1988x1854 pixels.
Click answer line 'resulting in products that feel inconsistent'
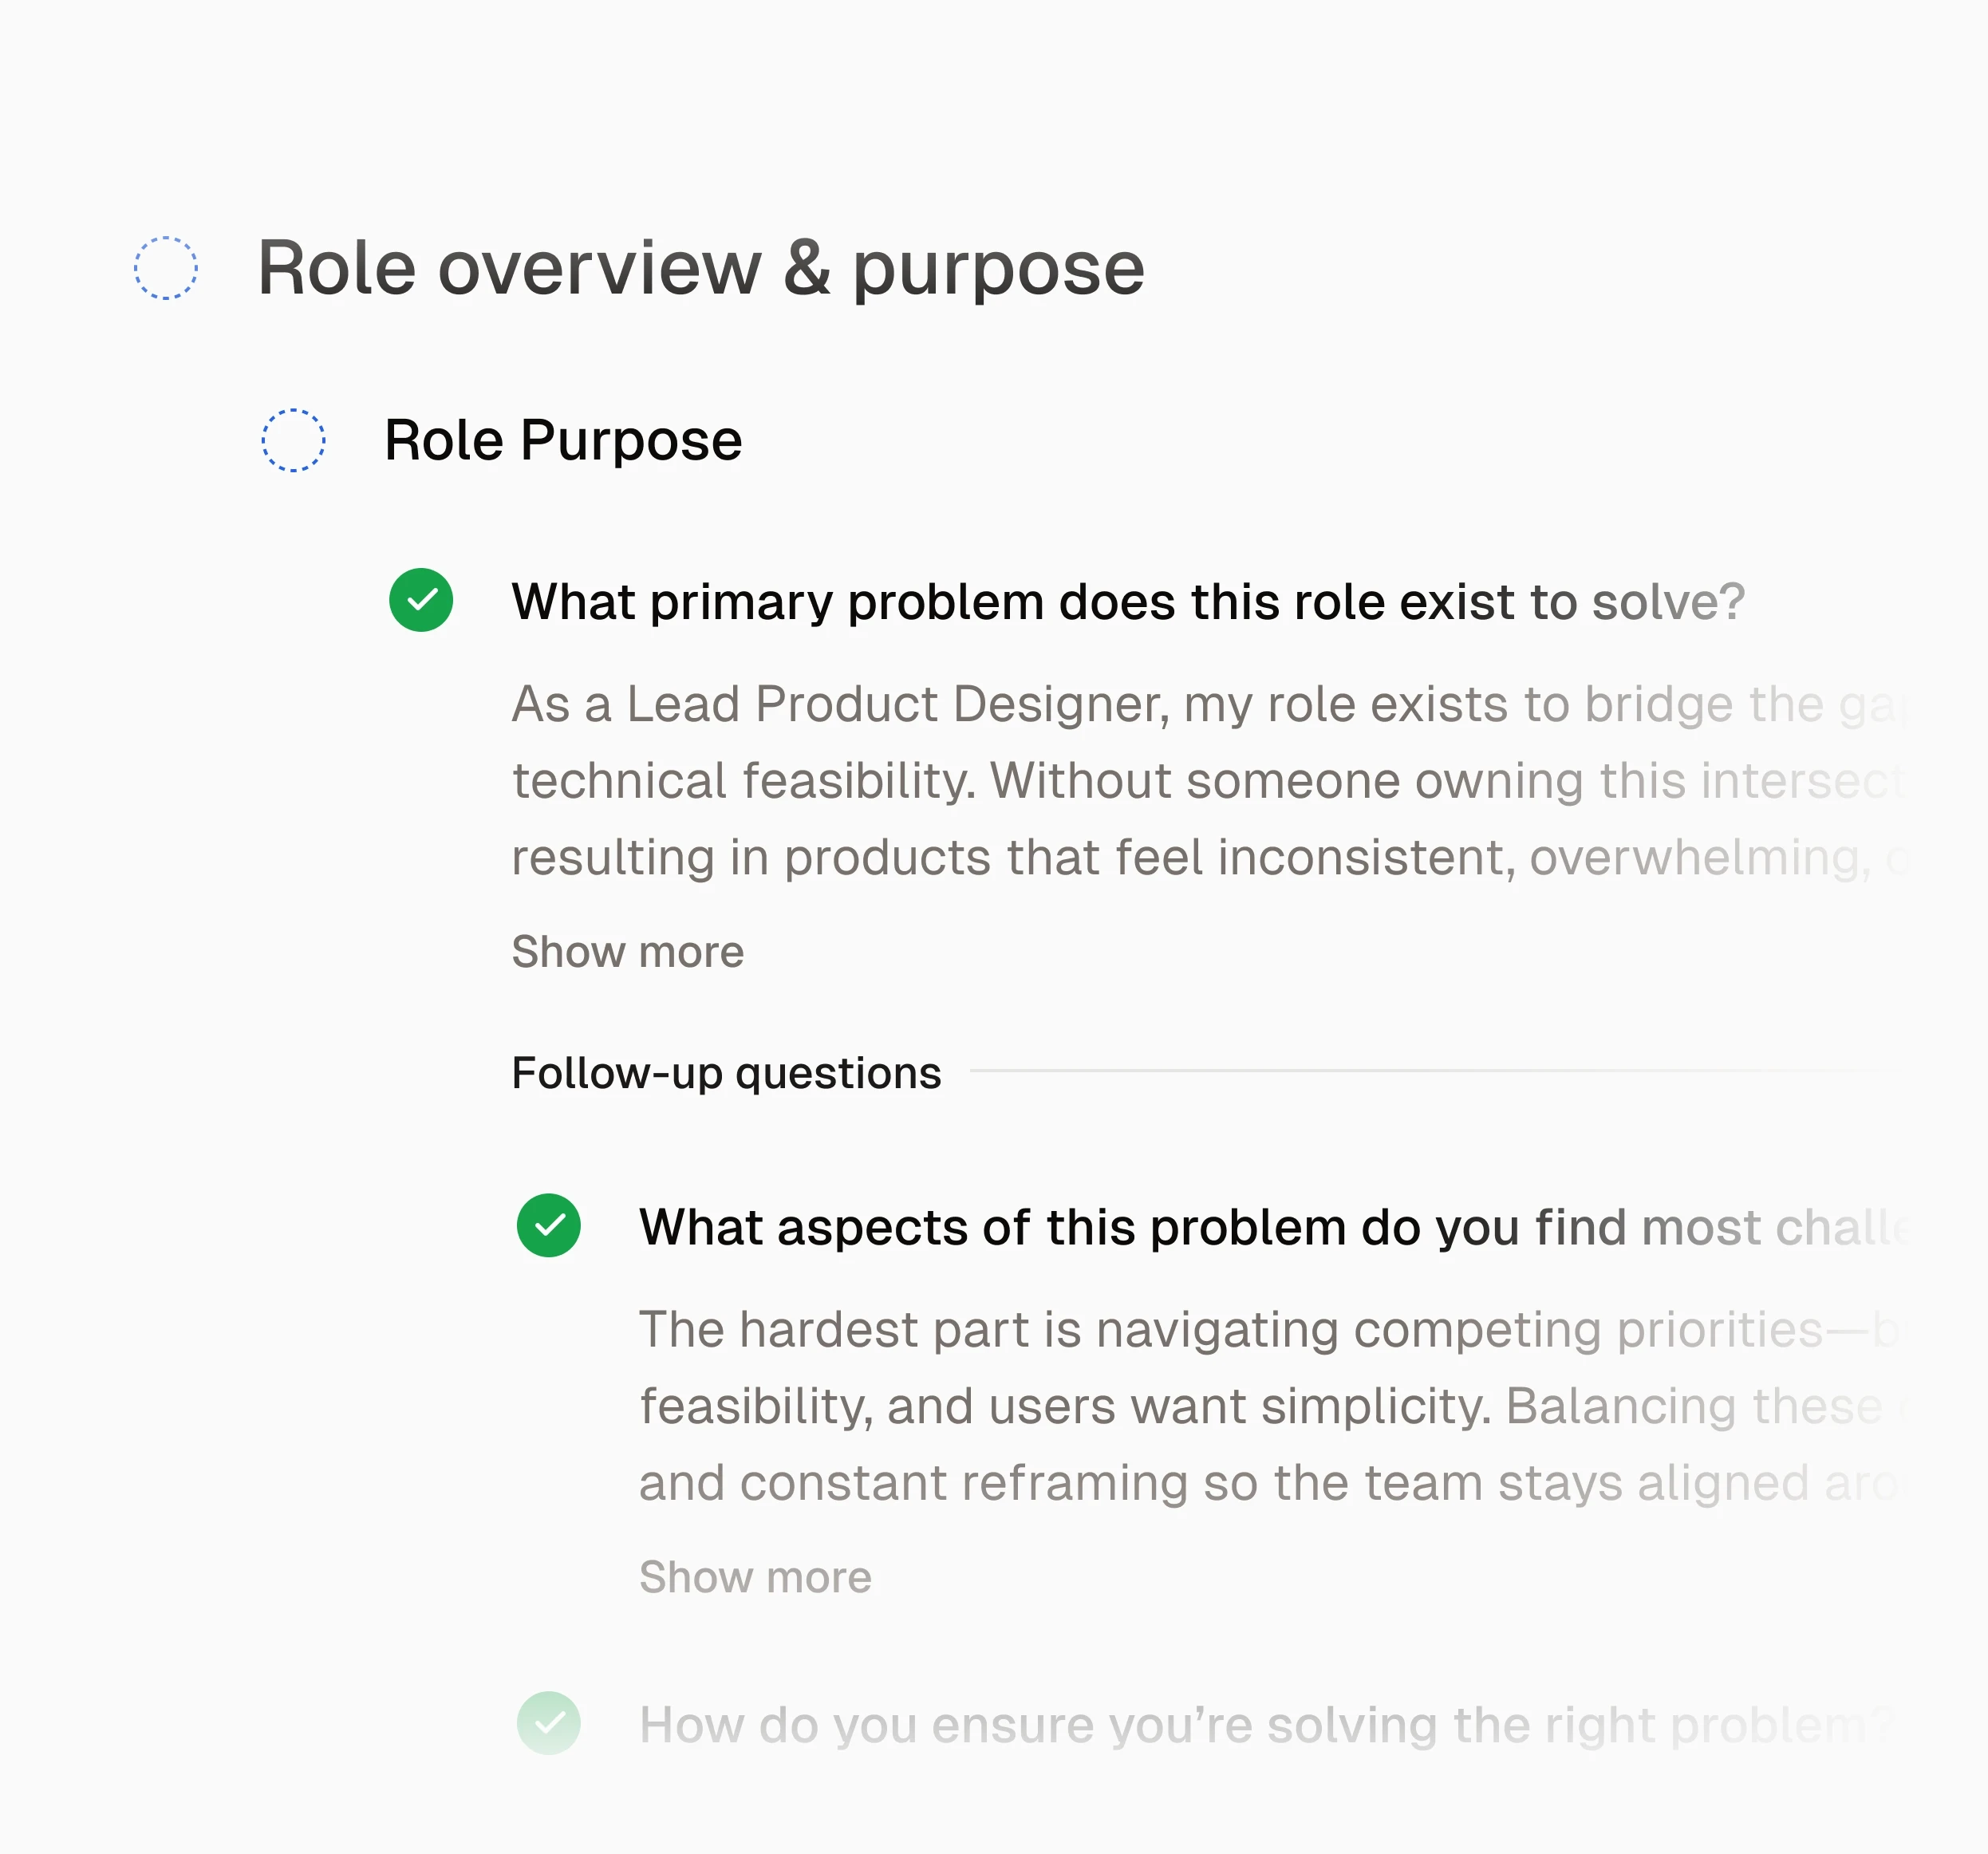pyautogui.click(x=1200, y=857)
